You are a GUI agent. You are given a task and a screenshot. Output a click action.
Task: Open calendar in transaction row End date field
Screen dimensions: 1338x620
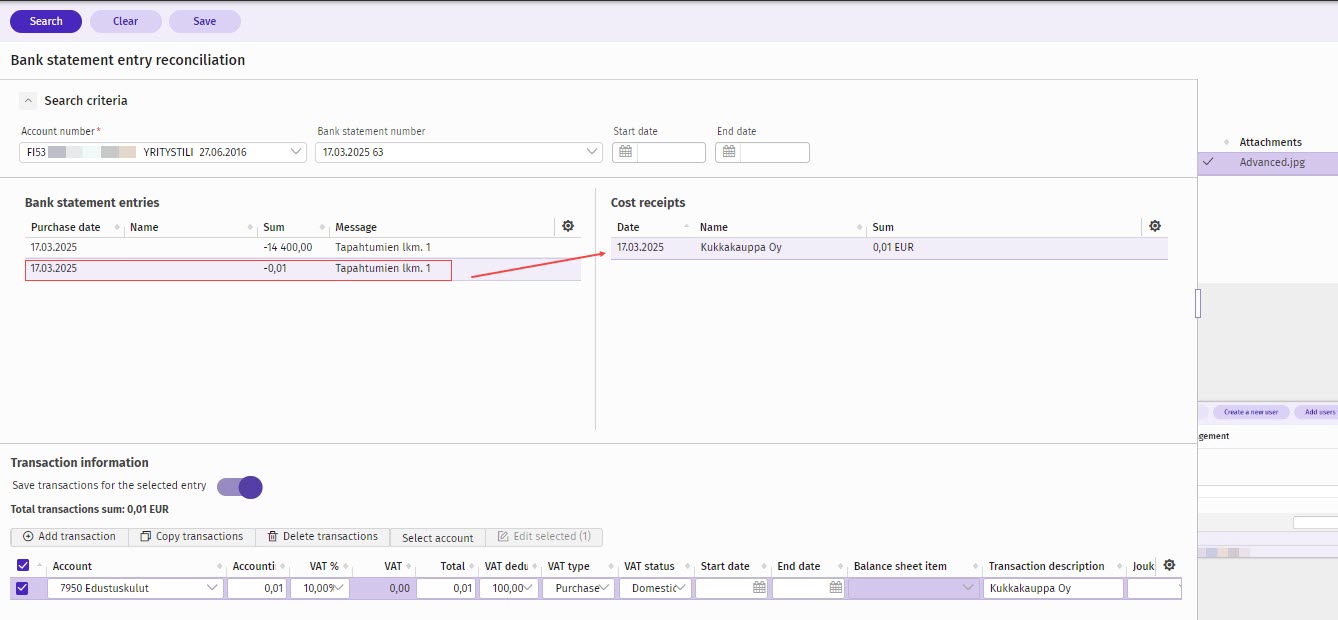tap(836, 588)
